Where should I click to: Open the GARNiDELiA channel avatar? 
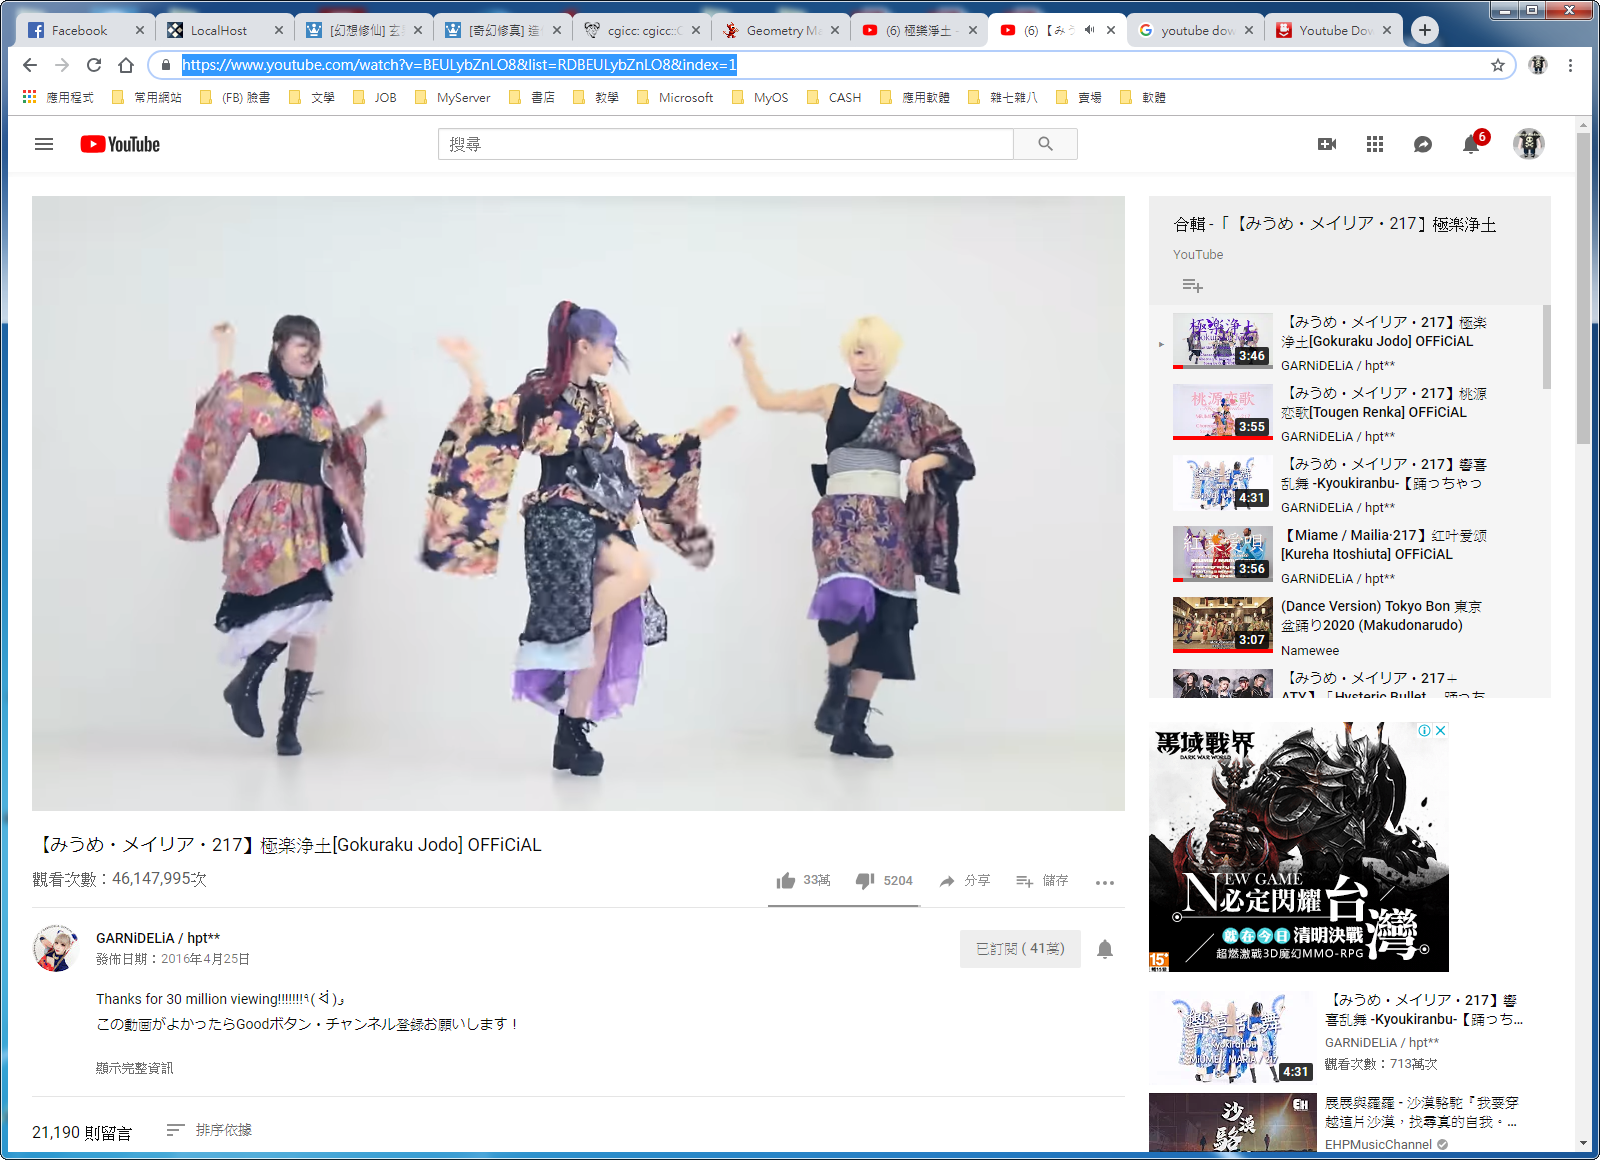pos(56,949)
